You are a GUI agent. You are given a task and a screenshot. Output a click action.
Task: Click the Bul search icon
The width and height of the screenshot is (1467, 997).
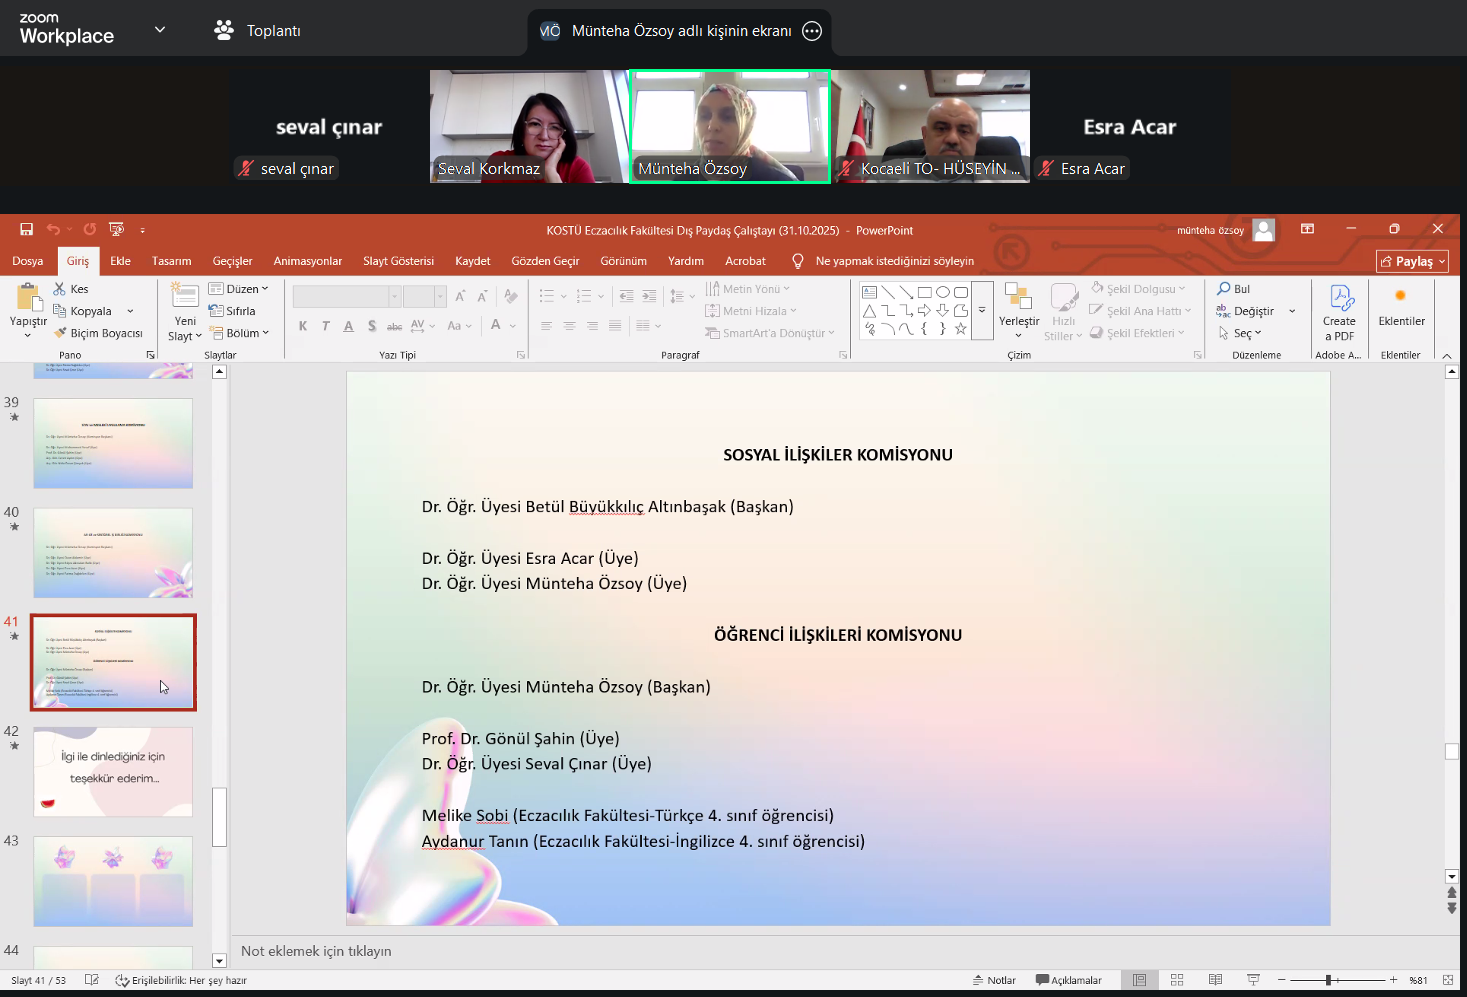[x=1233, y=289]
